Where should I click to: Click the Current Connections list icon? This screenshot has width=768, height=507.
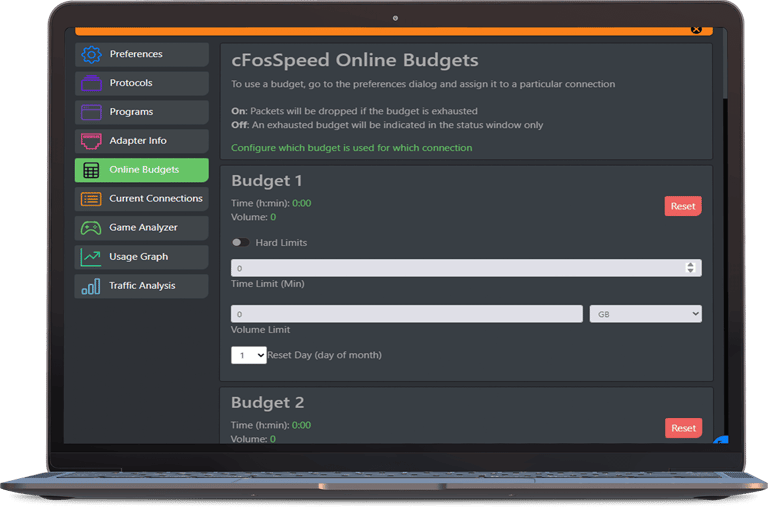click(x=91, y=199)
